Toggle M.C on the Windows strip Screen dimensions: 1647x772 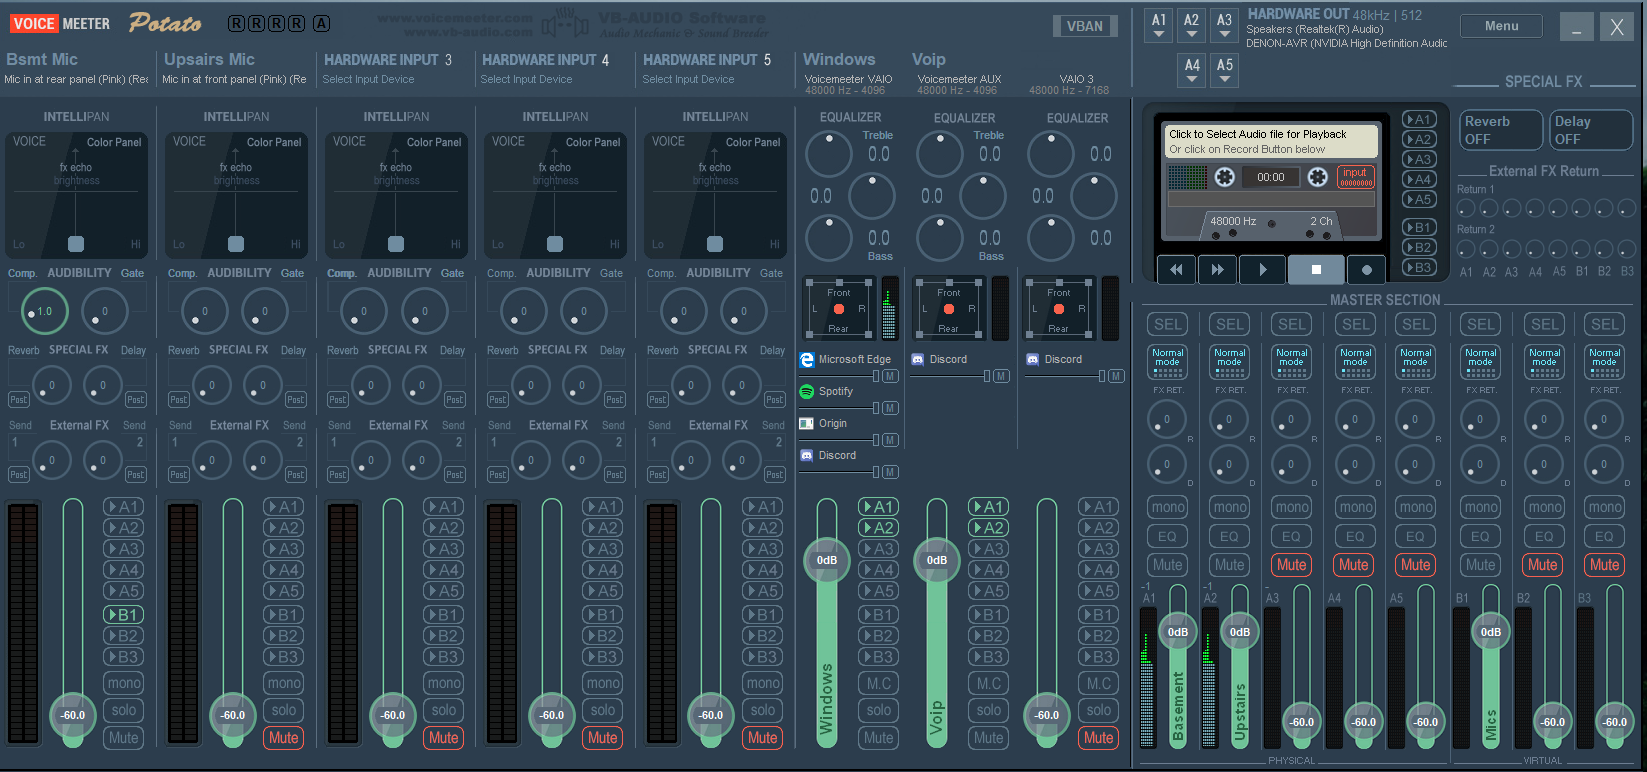[x=878, y=683]
